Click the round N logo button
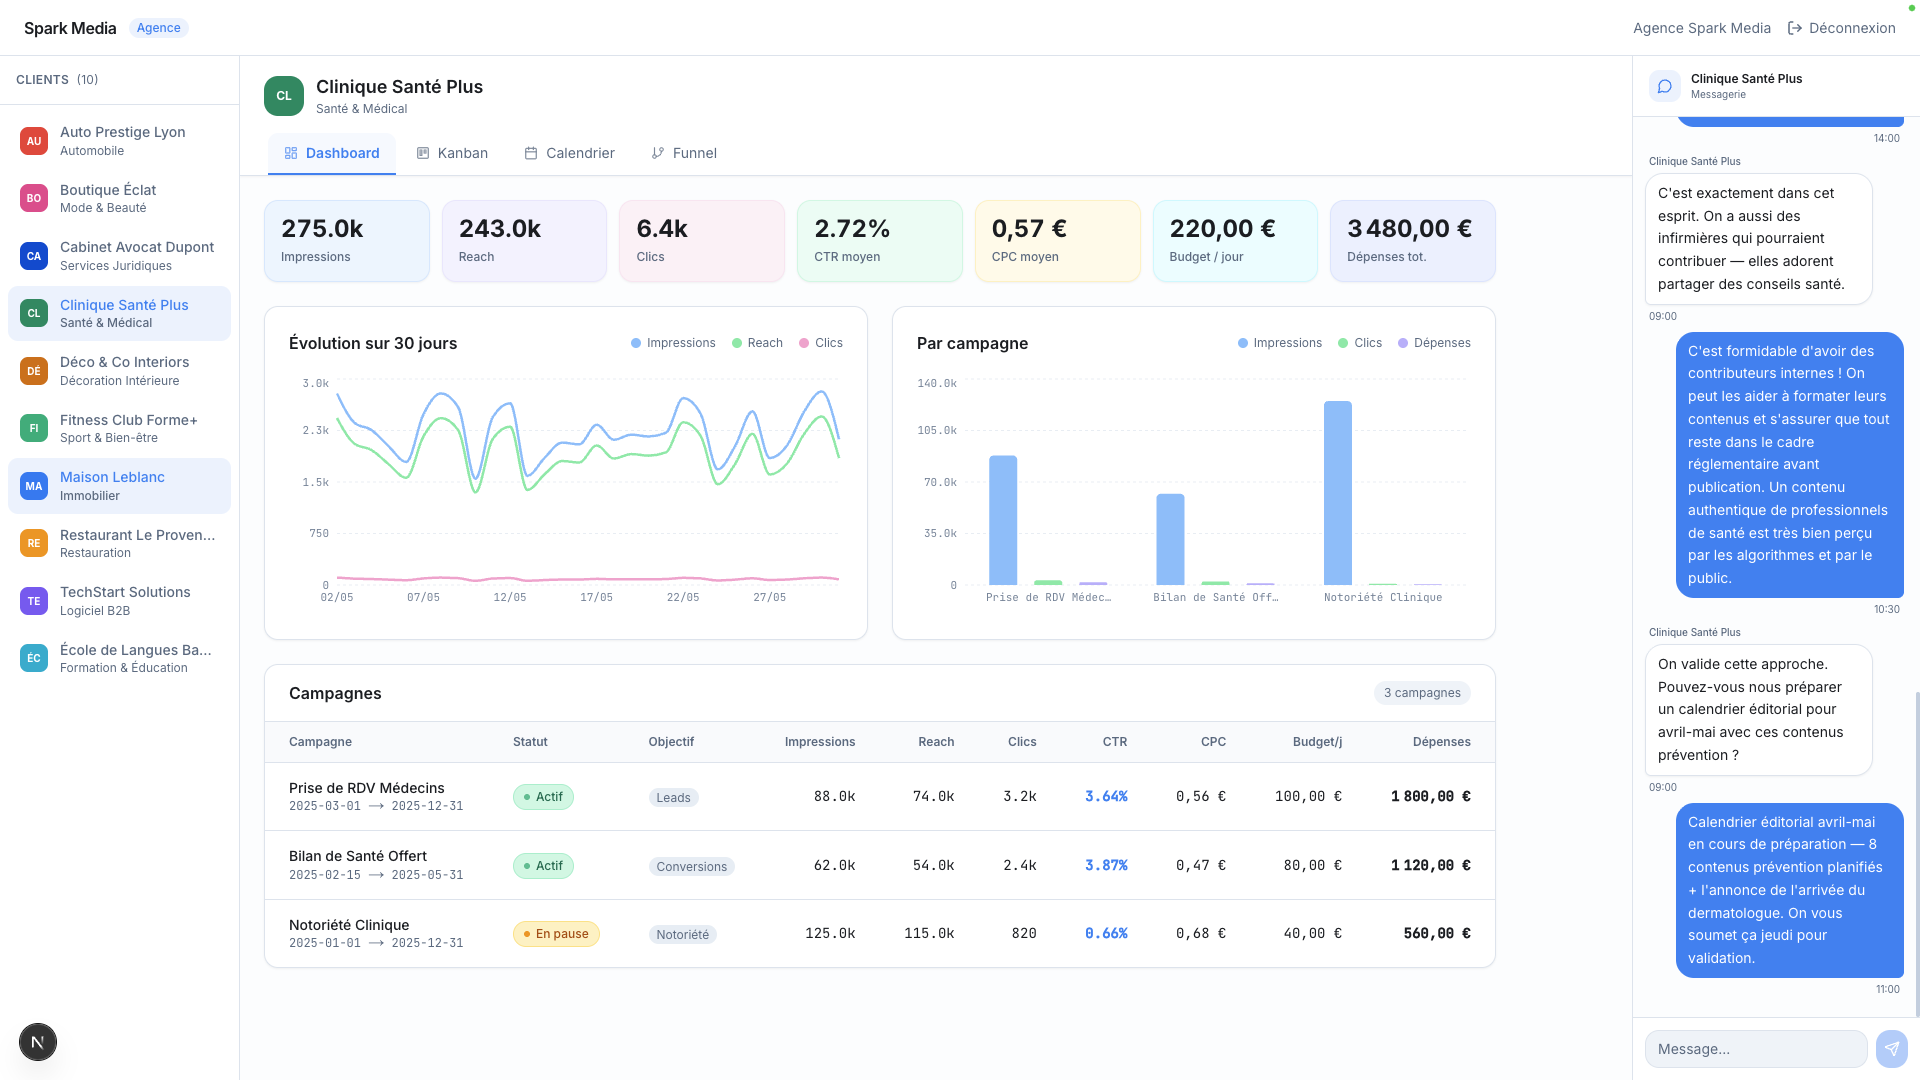Screen dimensions: 1920x1080 (38, 1042)
